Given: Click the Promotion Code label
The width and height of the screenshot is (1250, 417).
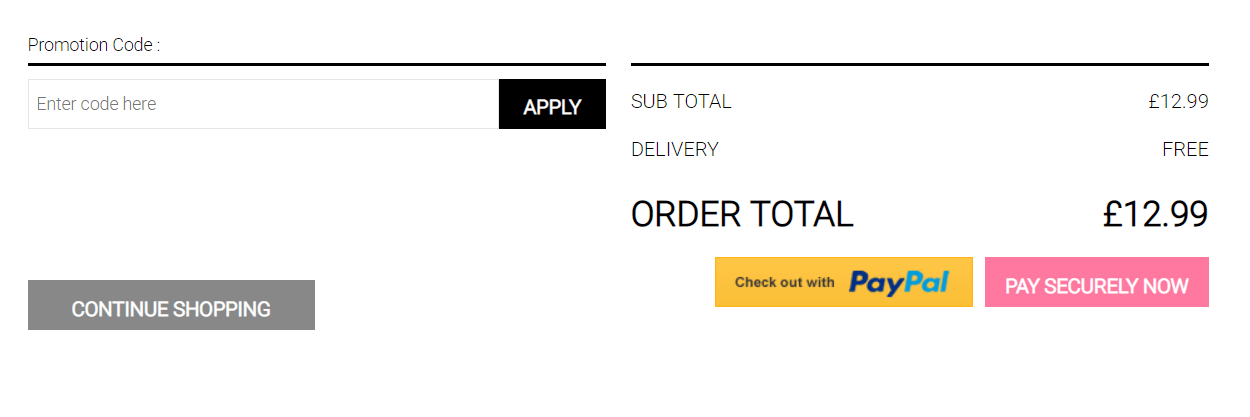Looking at the screenshot, I should coord(94,45).
